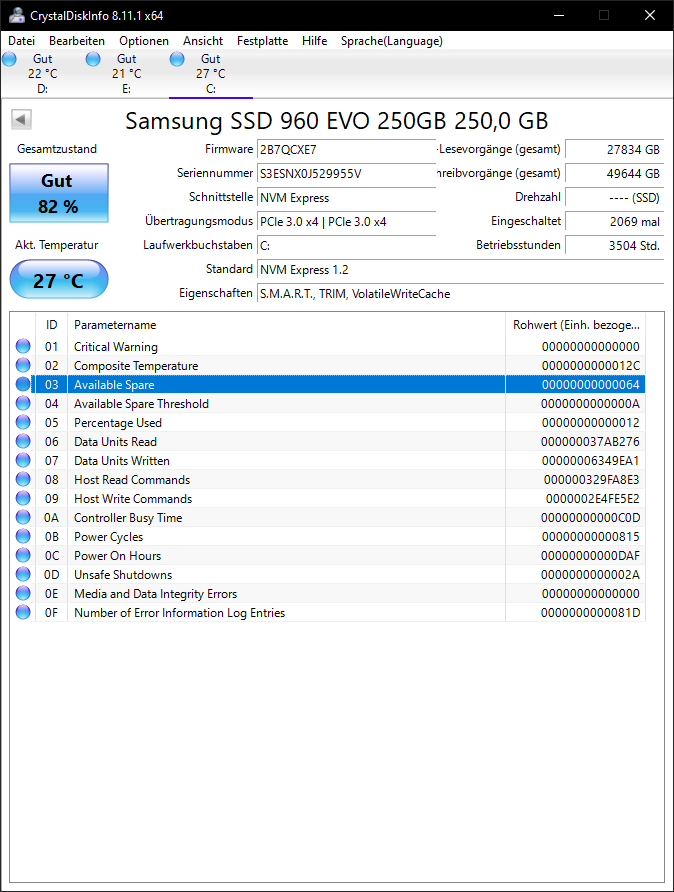This screenshot has width=674, height=892.
Task: Click the status circle for Data Units Written
Action: tap(23, 460)
